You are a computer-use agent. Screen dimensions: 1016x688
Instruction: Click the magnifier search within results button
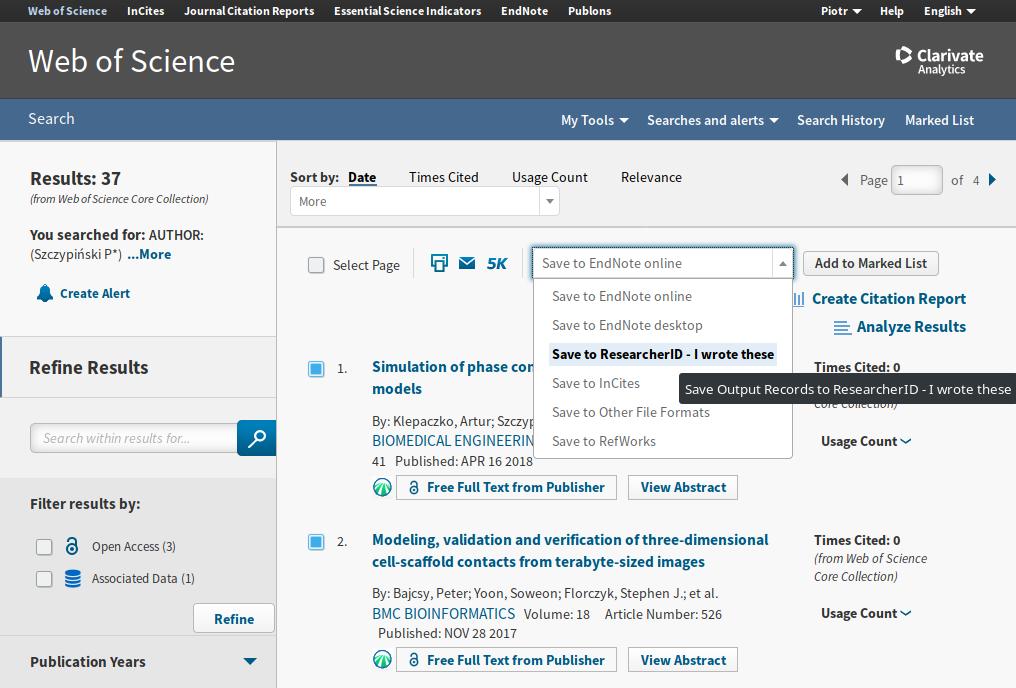[x=257, y=438]
